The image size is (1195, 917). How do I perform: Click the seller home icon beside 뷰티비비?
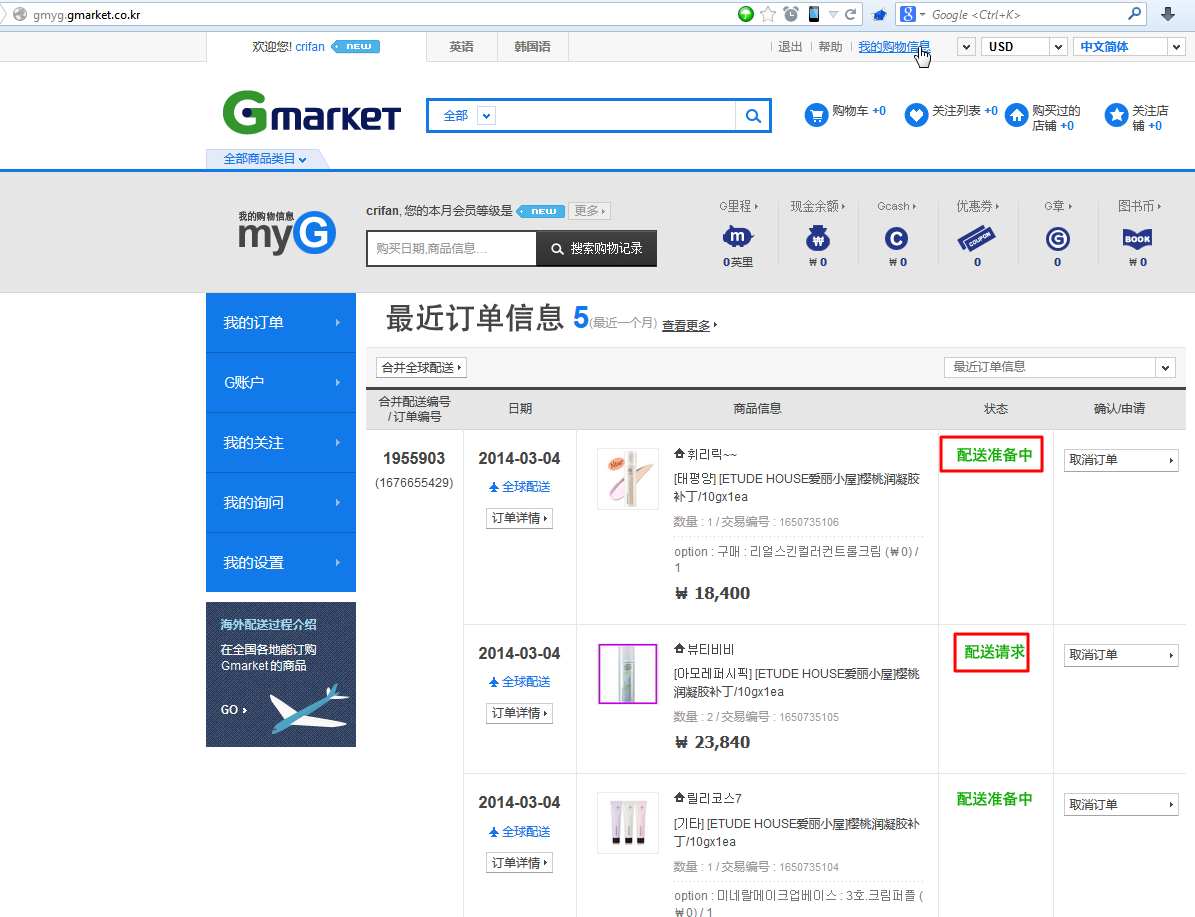[679, 649]
